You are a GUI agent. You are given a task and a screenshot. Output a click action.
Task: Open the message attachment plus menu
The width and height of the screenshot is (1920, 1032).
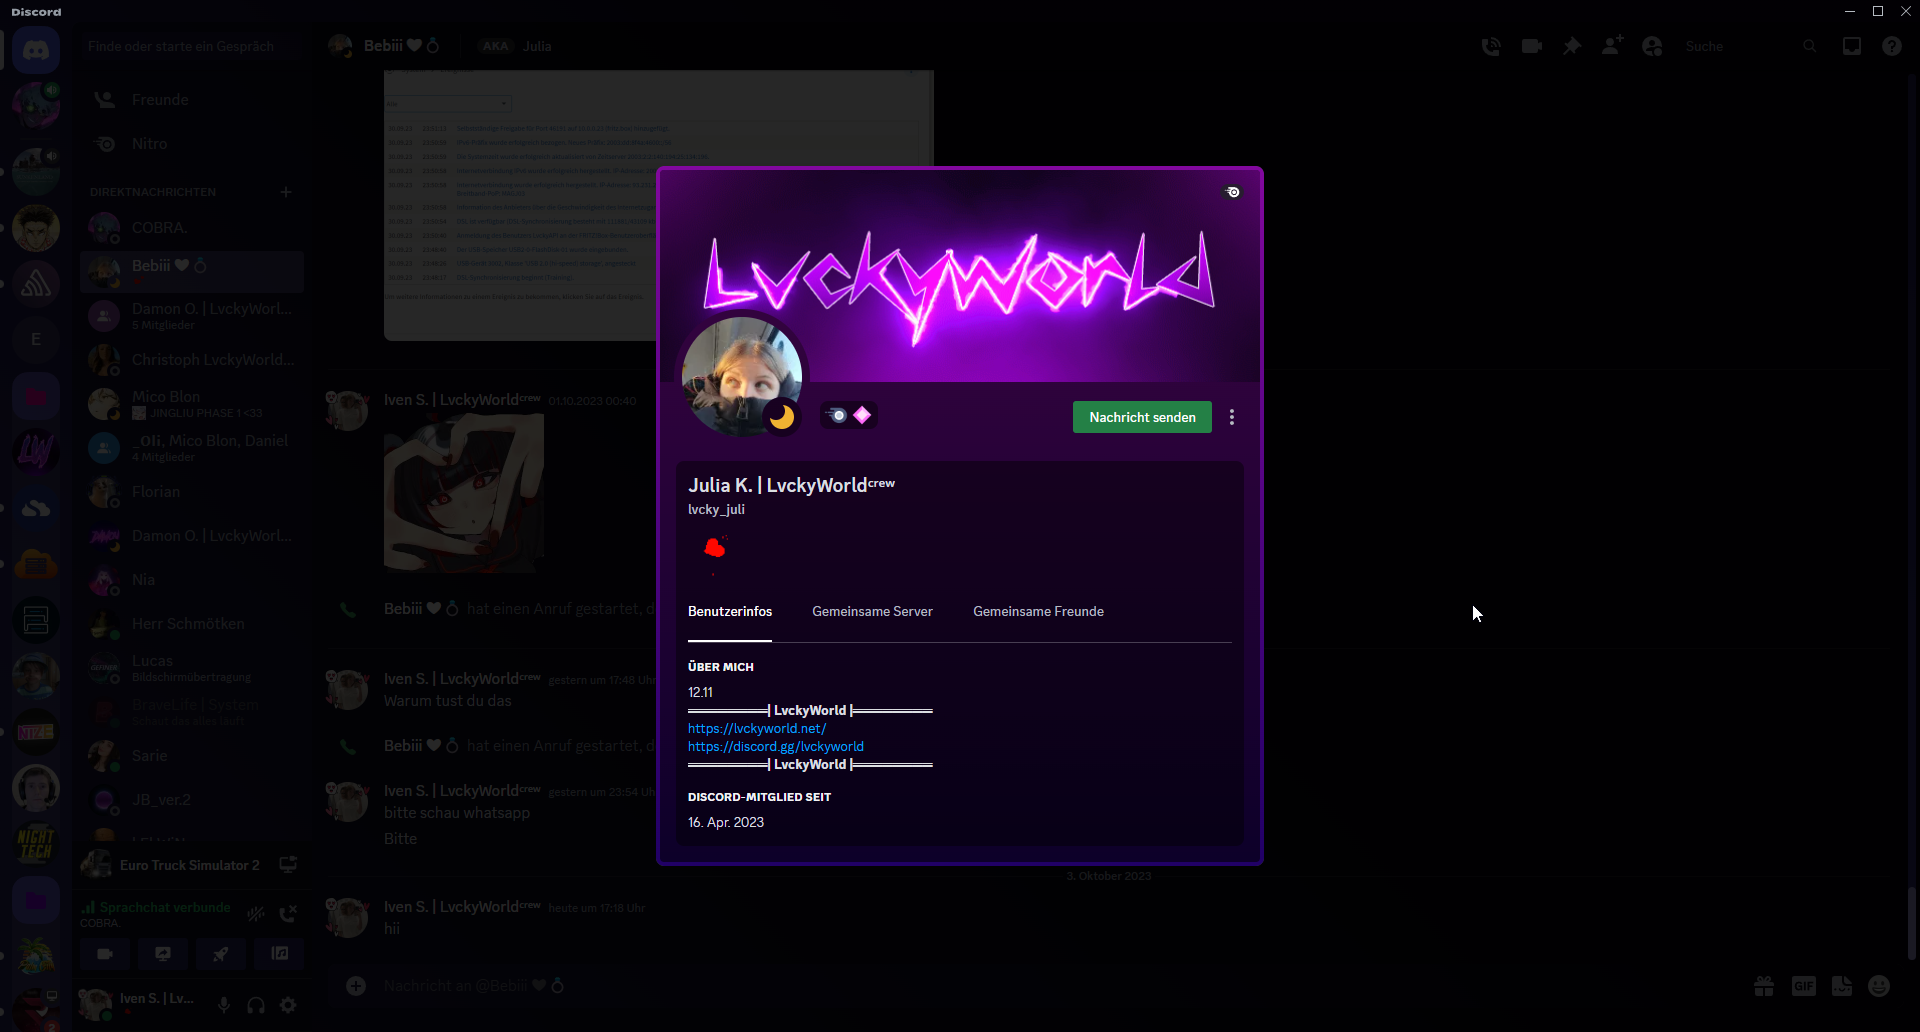pyautogui.click(x=356, y=986)
